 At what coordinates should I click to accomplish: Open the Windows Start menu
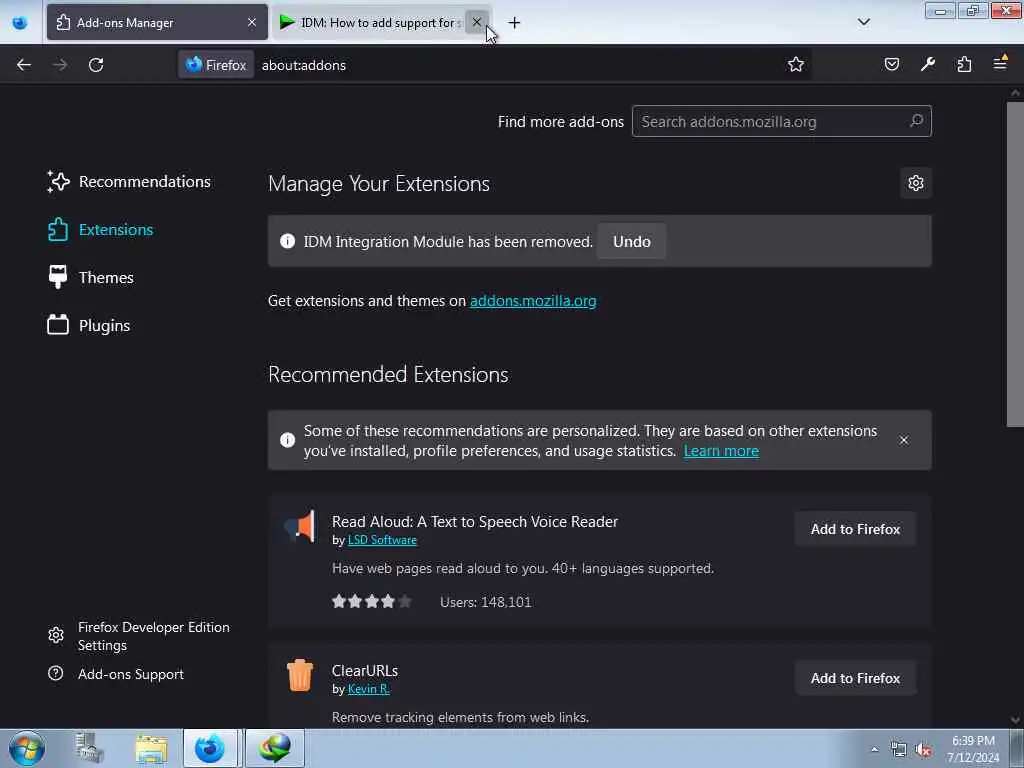point(27,748)
